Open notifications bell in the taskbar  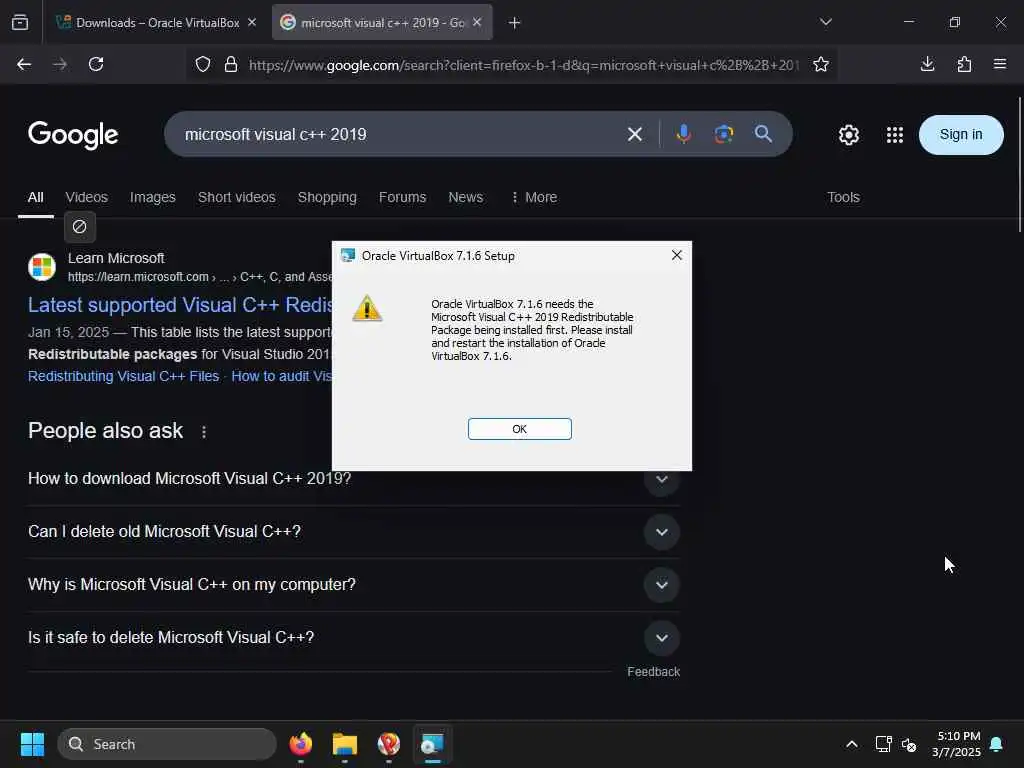(996, 744)
